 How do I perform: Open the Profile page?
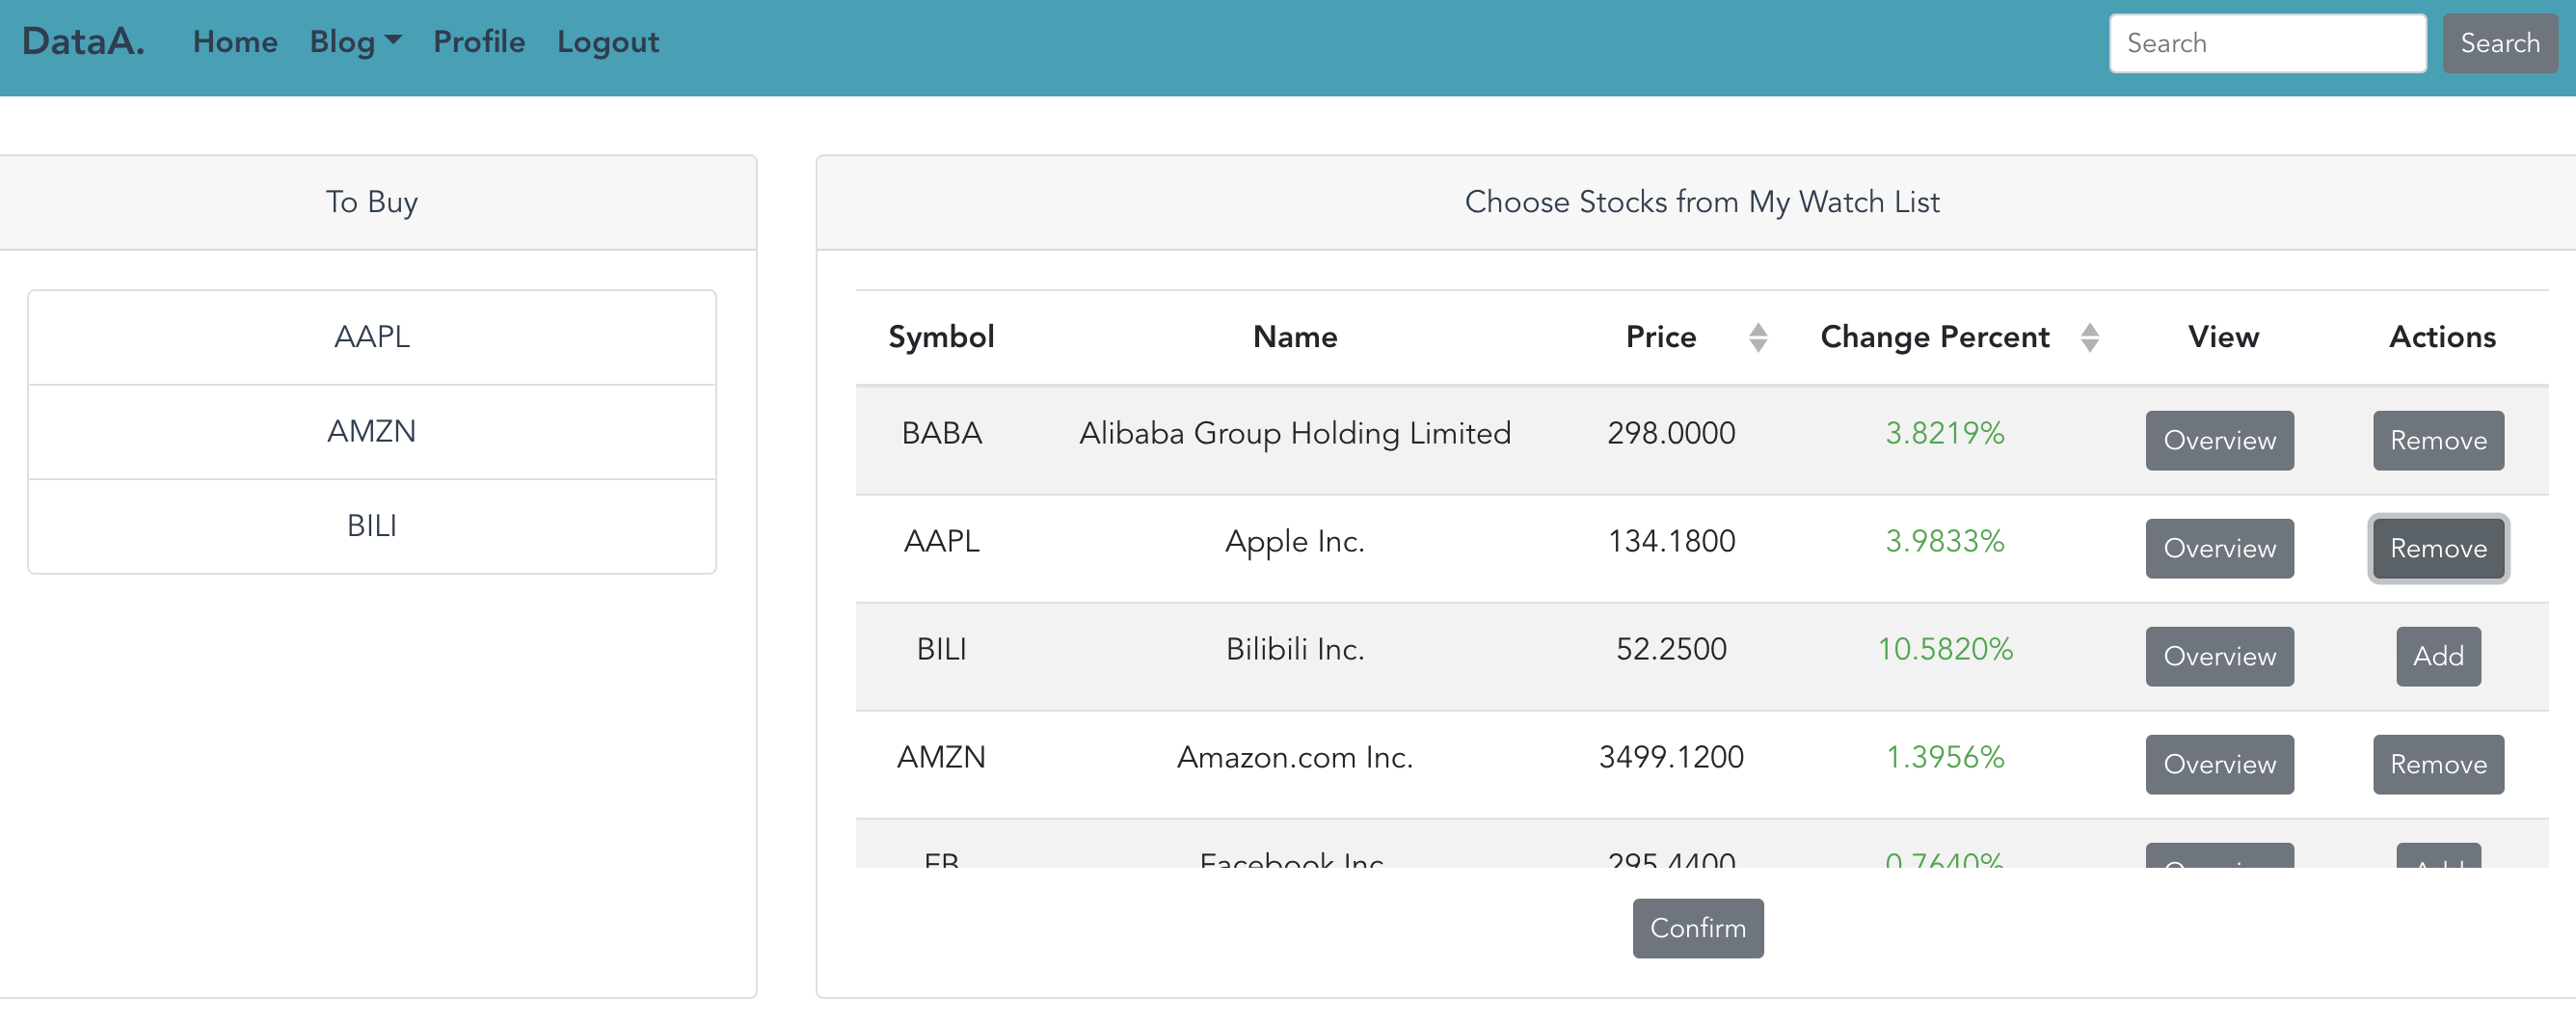click(x=478, y=42)
